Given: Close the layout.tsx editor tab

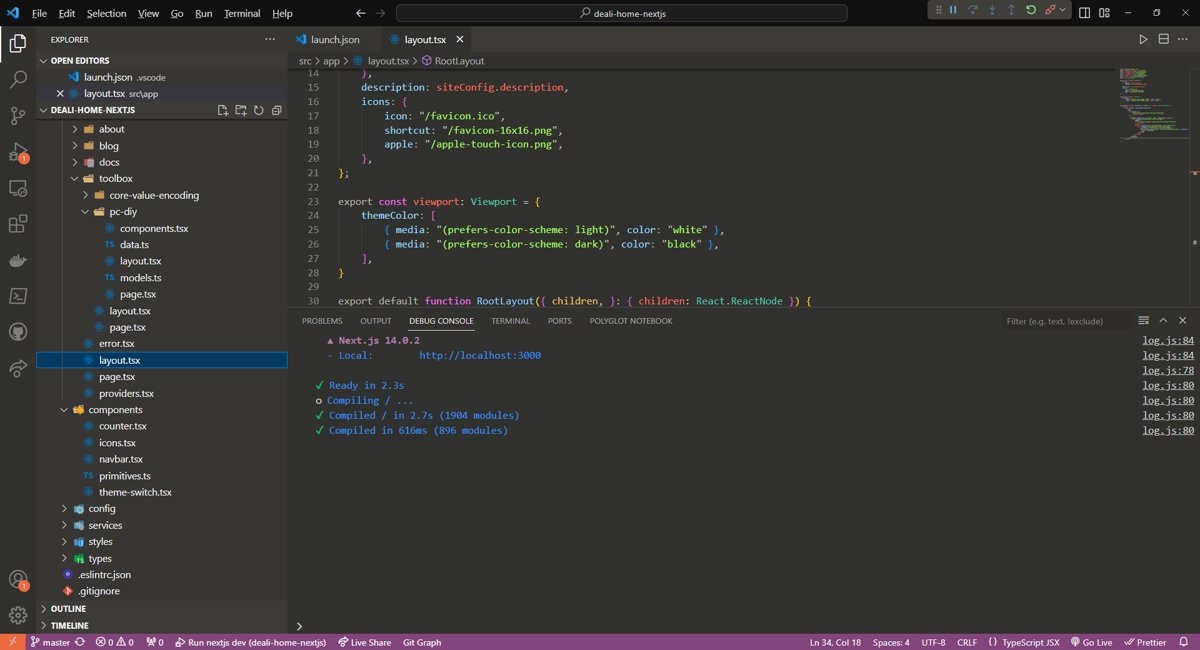Looking at the screenshot, I should click(x=459, y=39).
